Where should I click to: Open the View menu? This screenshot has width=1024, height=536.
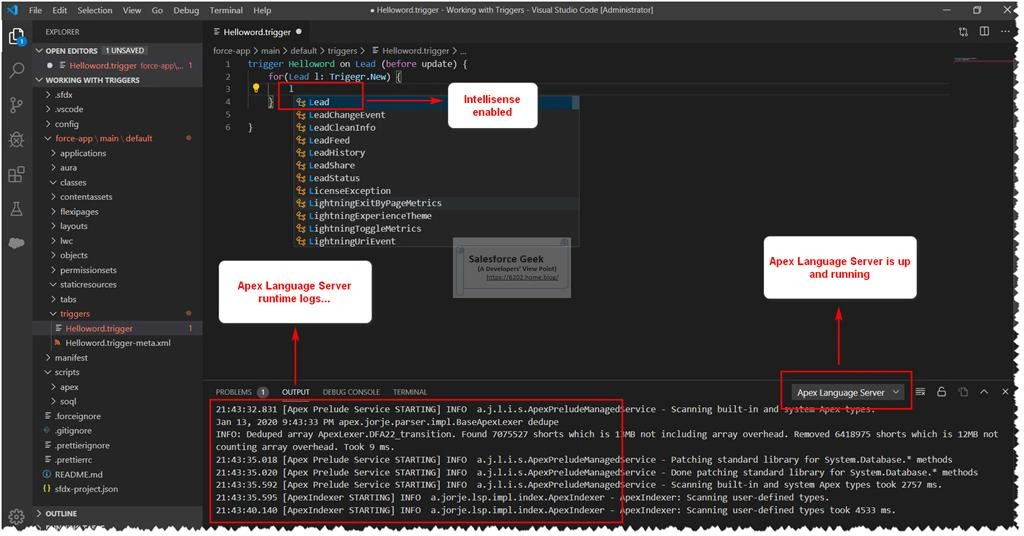[x=131, y=10]
